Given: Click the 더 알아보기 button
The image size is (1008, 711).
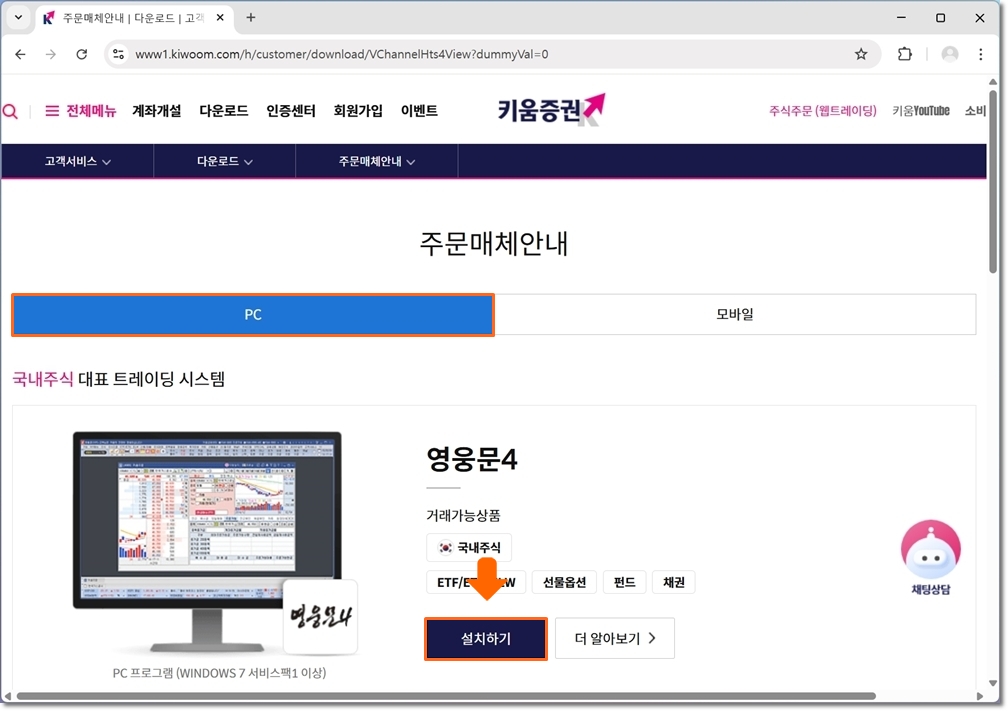Looking at the screenshot, I should (615, 638).
